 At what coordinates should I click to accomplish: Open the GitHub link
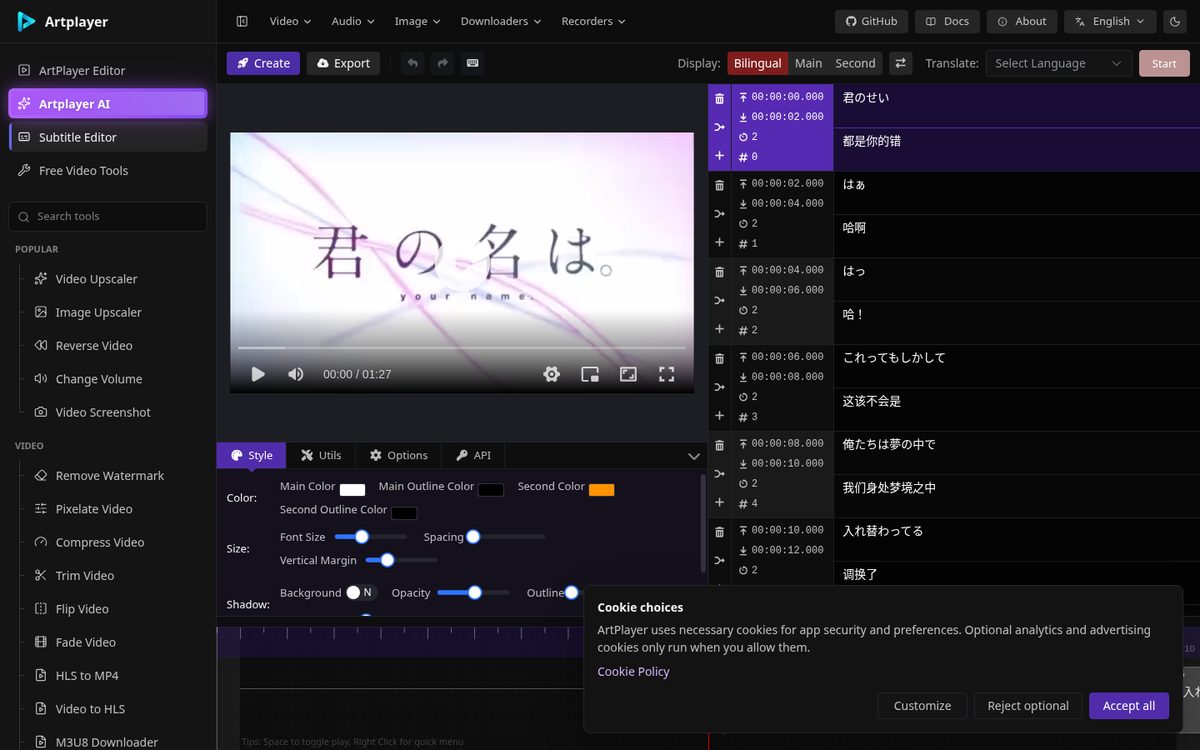[871, 21]
